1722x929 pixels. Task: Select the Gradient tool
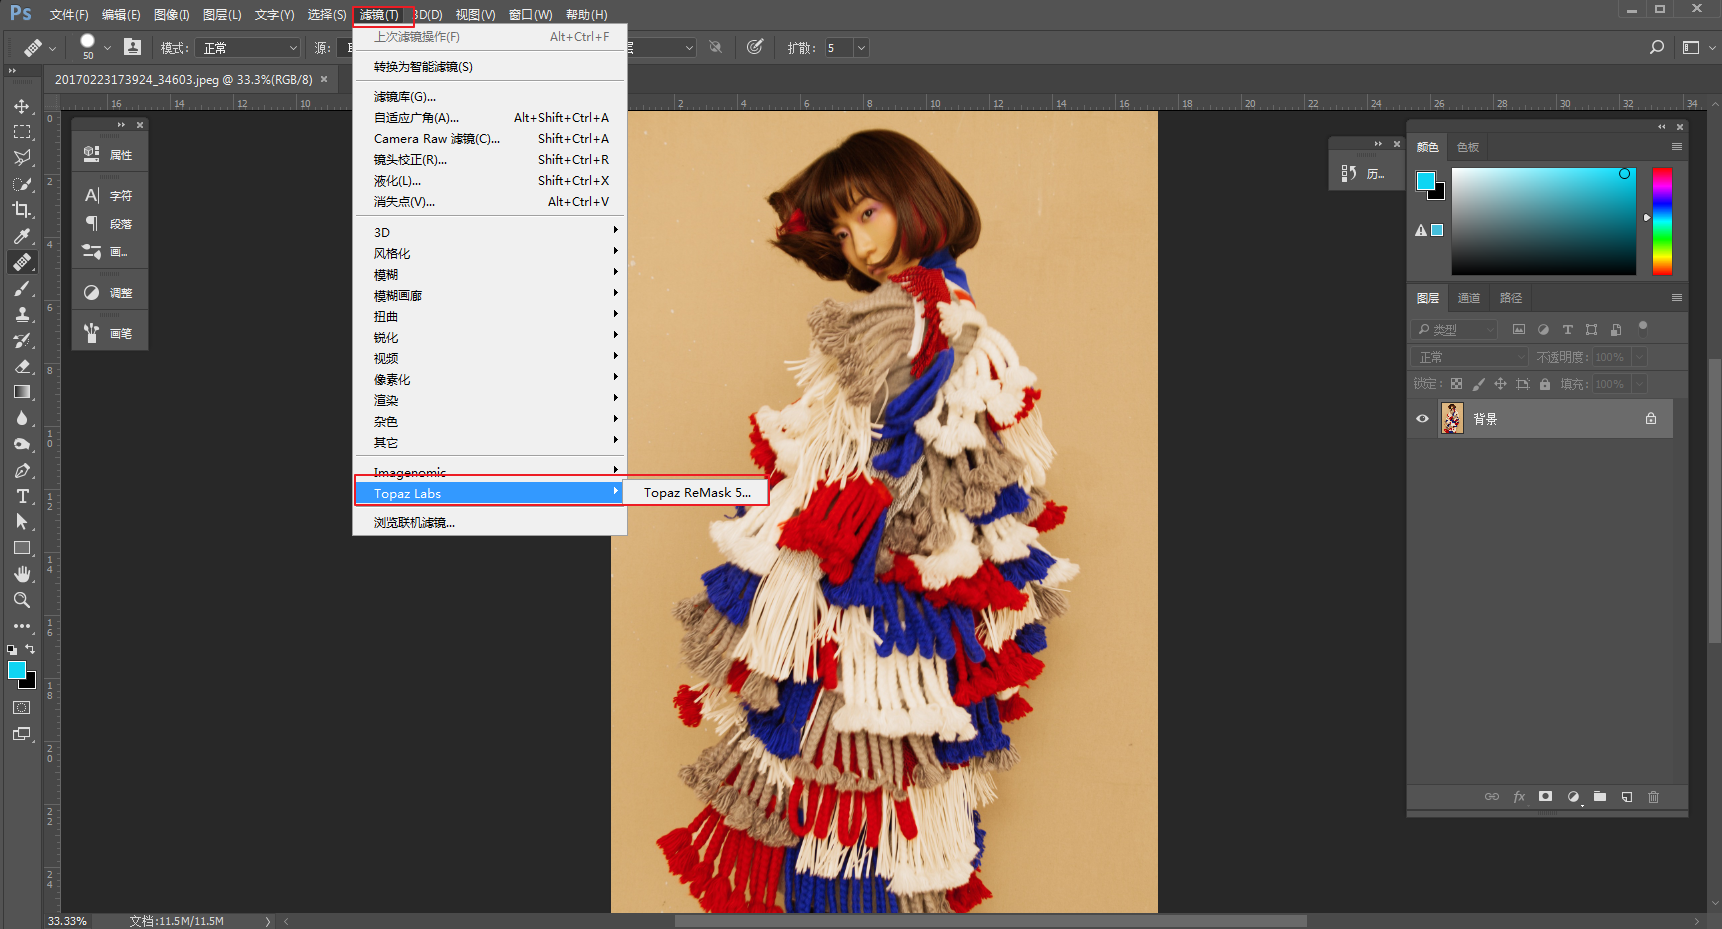(x=22, y=392)
